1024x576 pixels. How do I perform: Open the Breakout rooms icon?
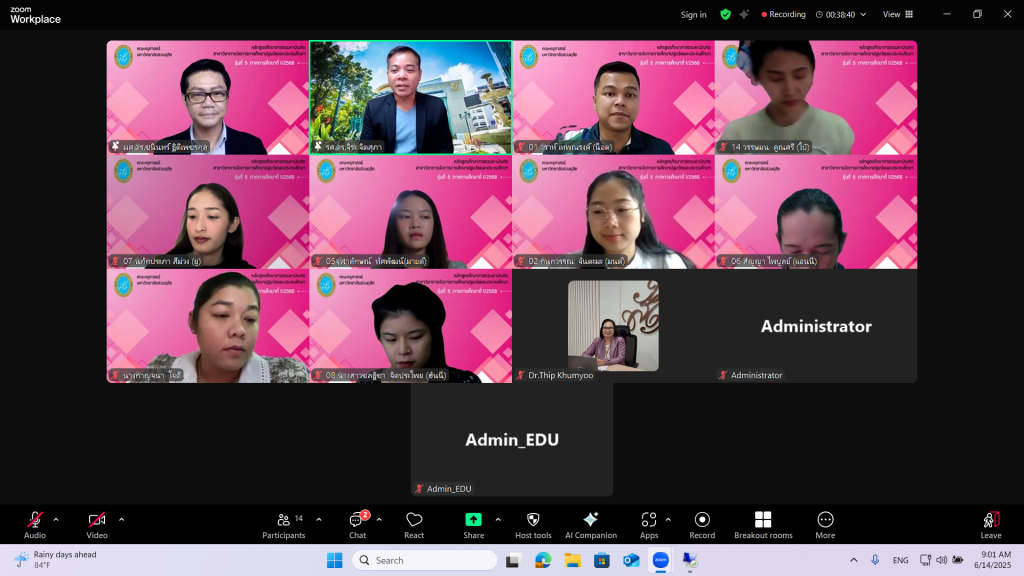[x=763, y=524]
